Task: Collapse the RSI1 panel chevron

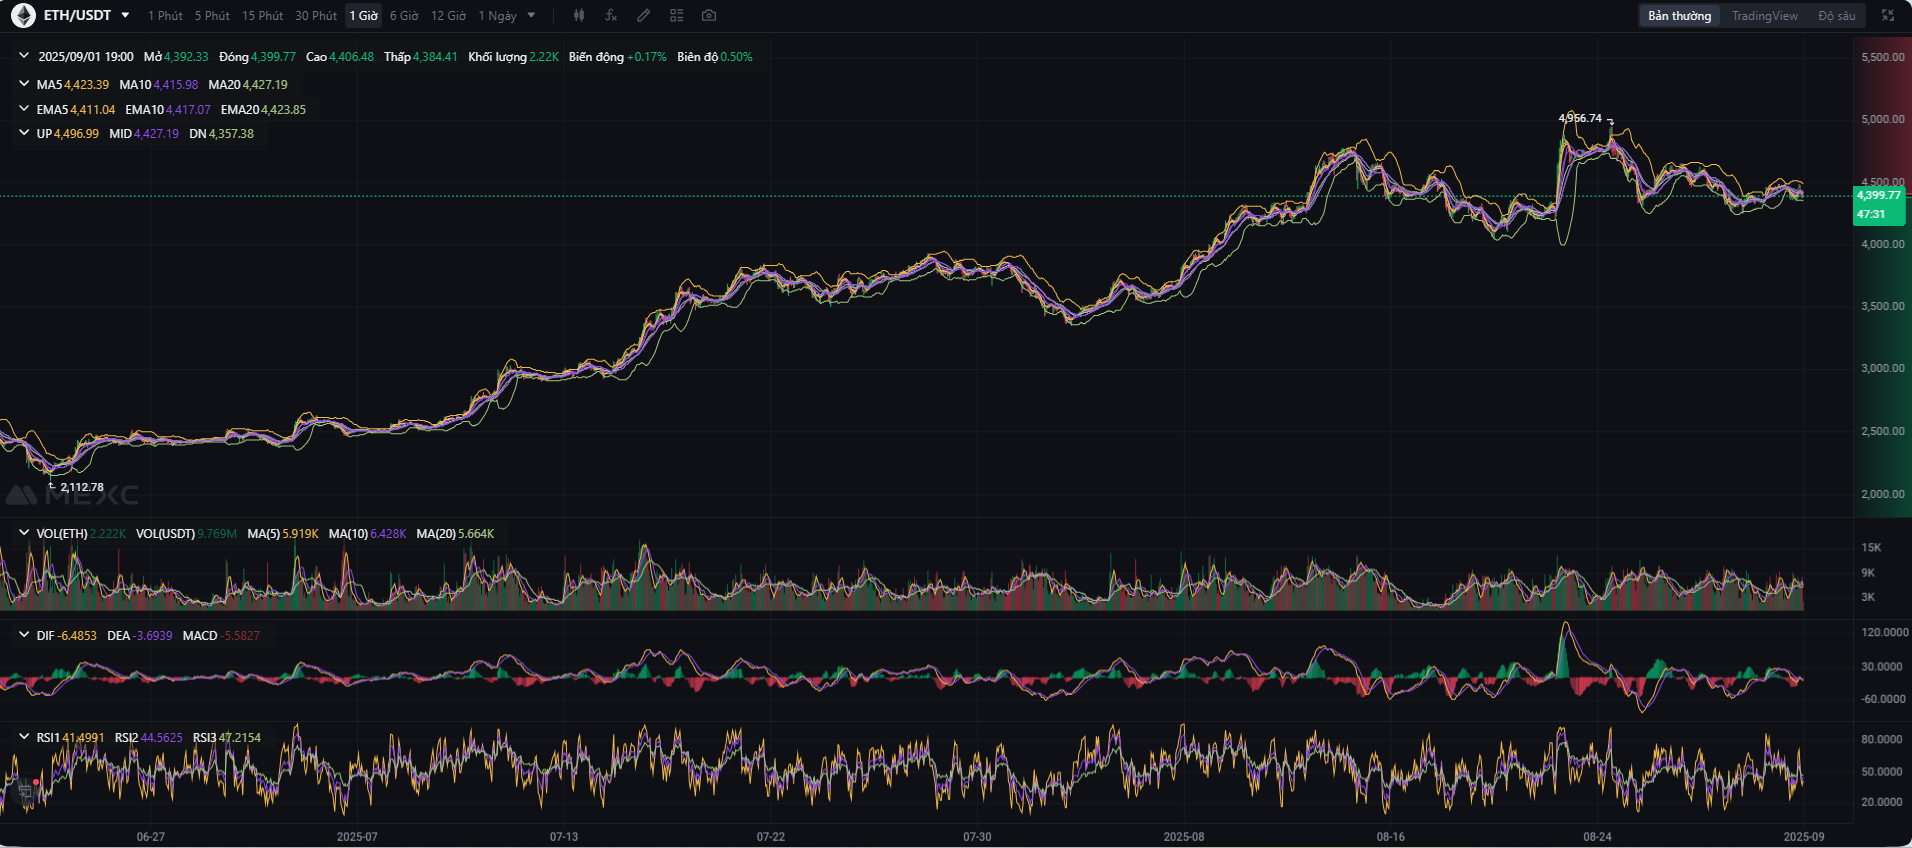Action: pyautogui.click(x=24, y=737)
